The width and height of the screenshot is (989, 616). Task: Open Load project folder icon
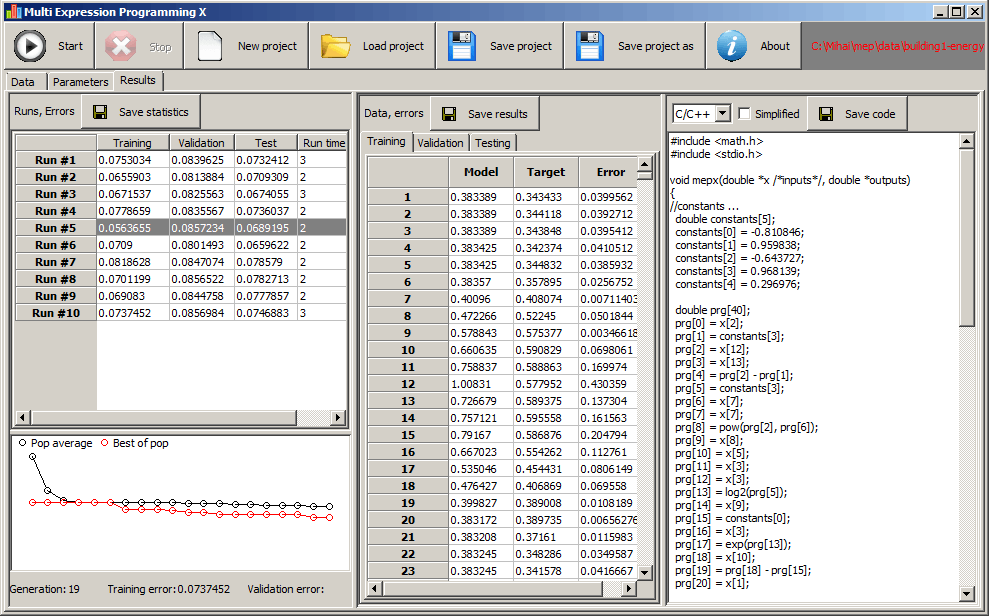[x=336, y=46]
